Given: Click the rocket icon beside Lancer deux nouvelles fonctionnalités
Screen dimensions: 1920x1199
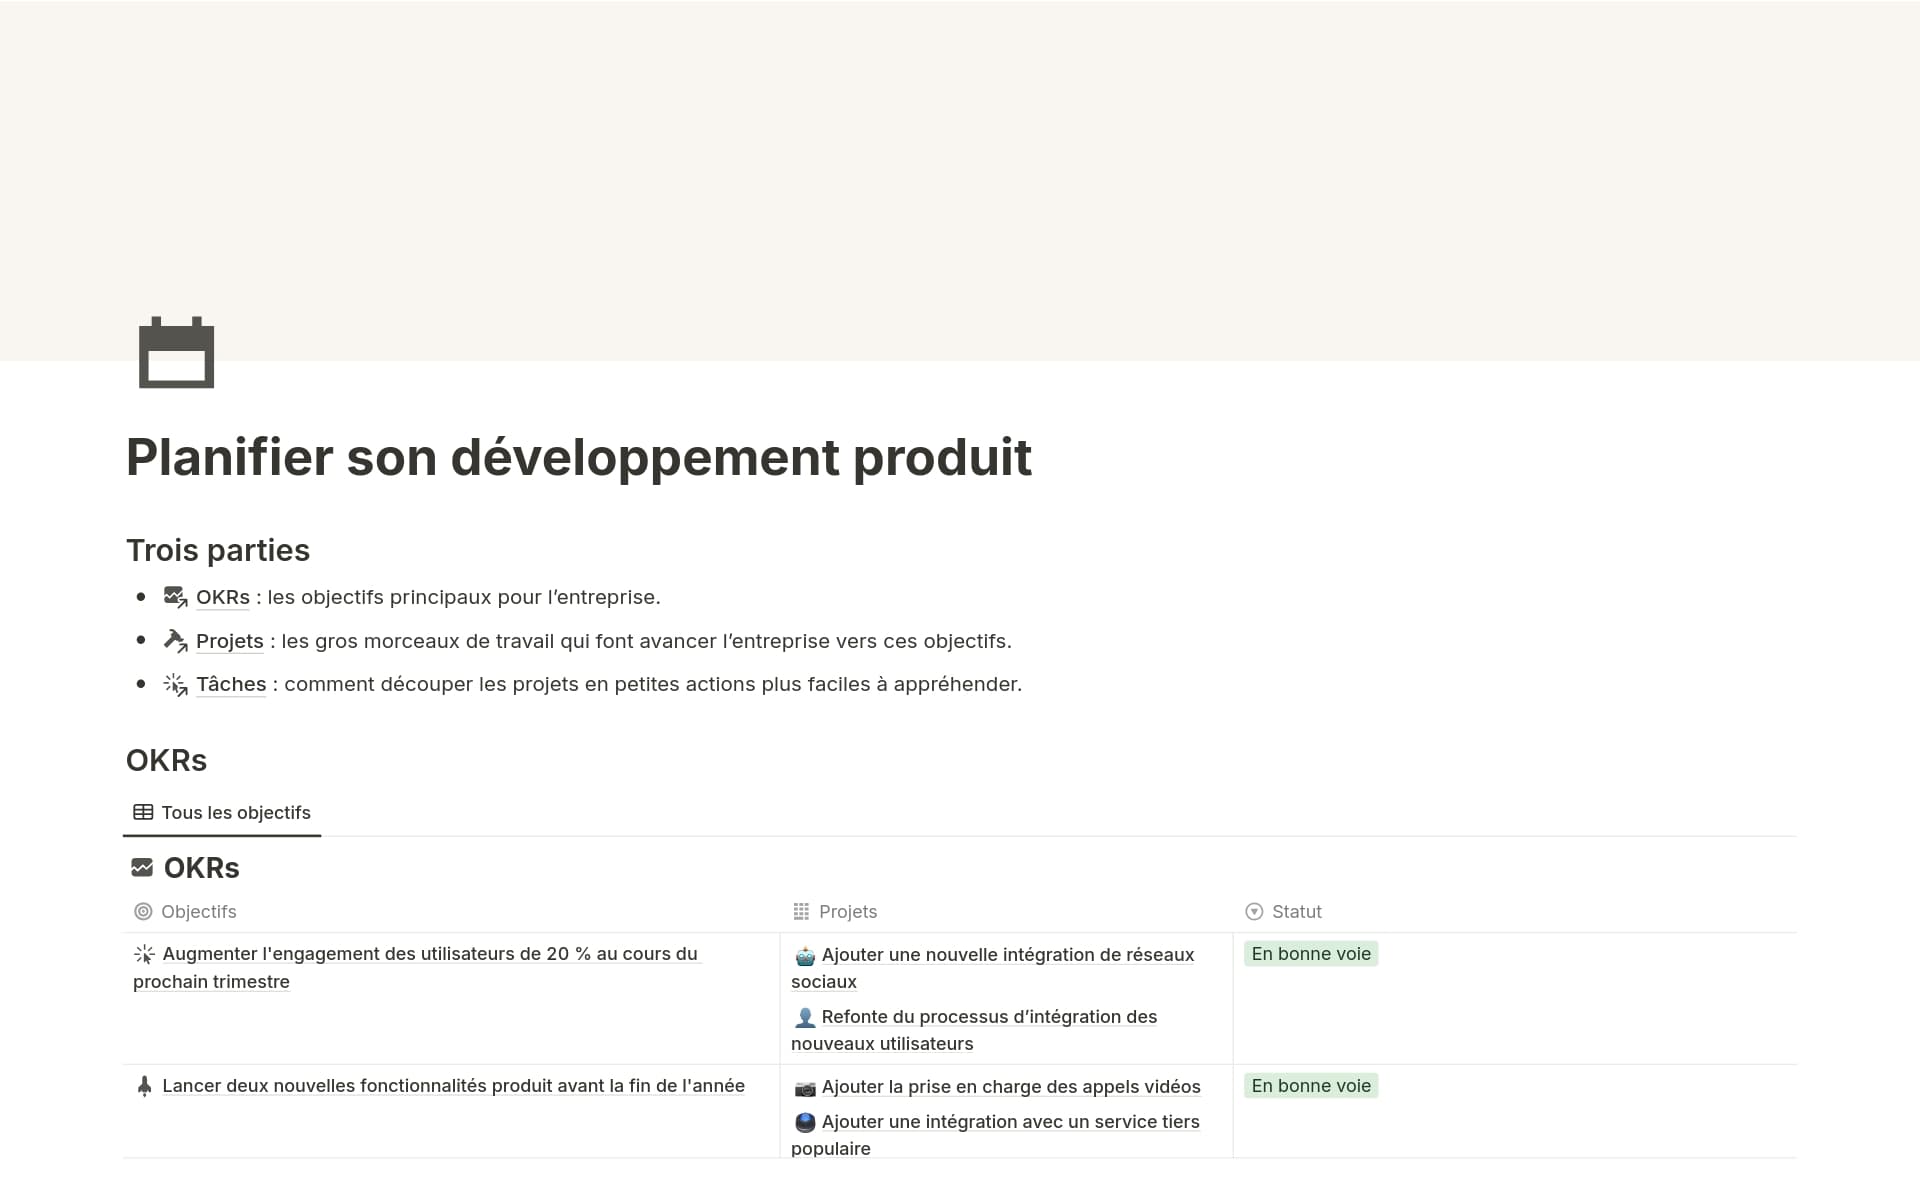Looking at the screenshot, I should click(144, 1086).
